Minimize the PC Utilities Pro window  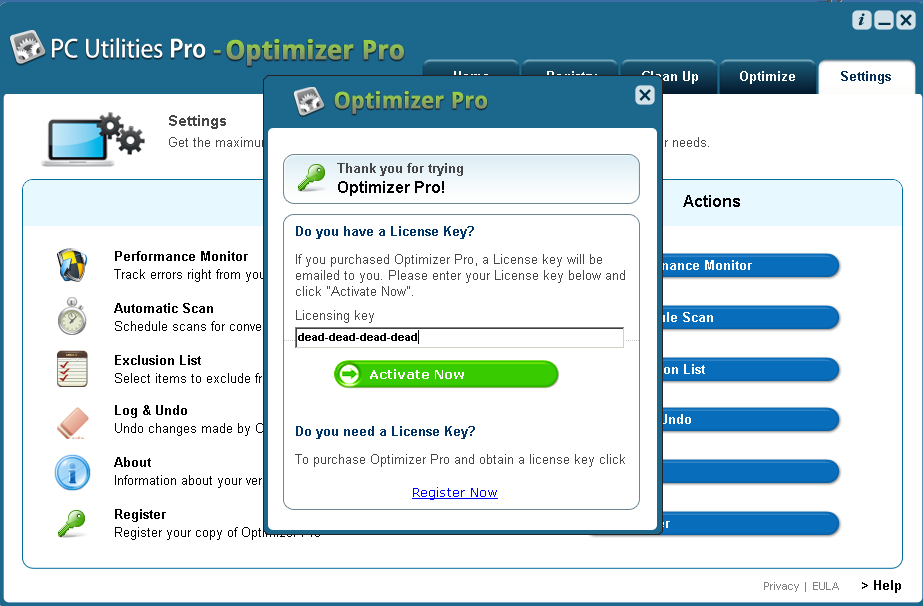[884, 20]
